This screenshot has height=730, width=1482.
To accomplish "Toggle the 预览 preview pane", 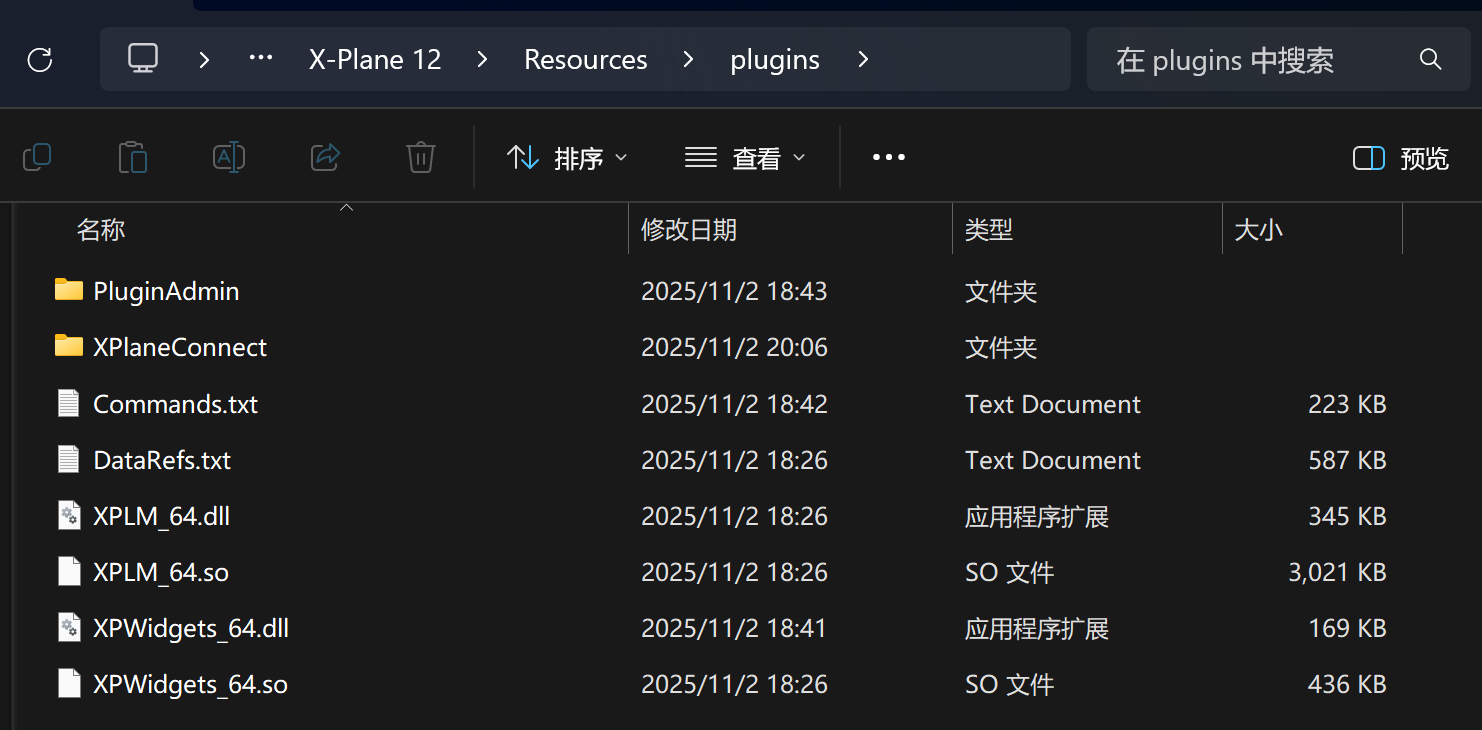I will 1399,158.
